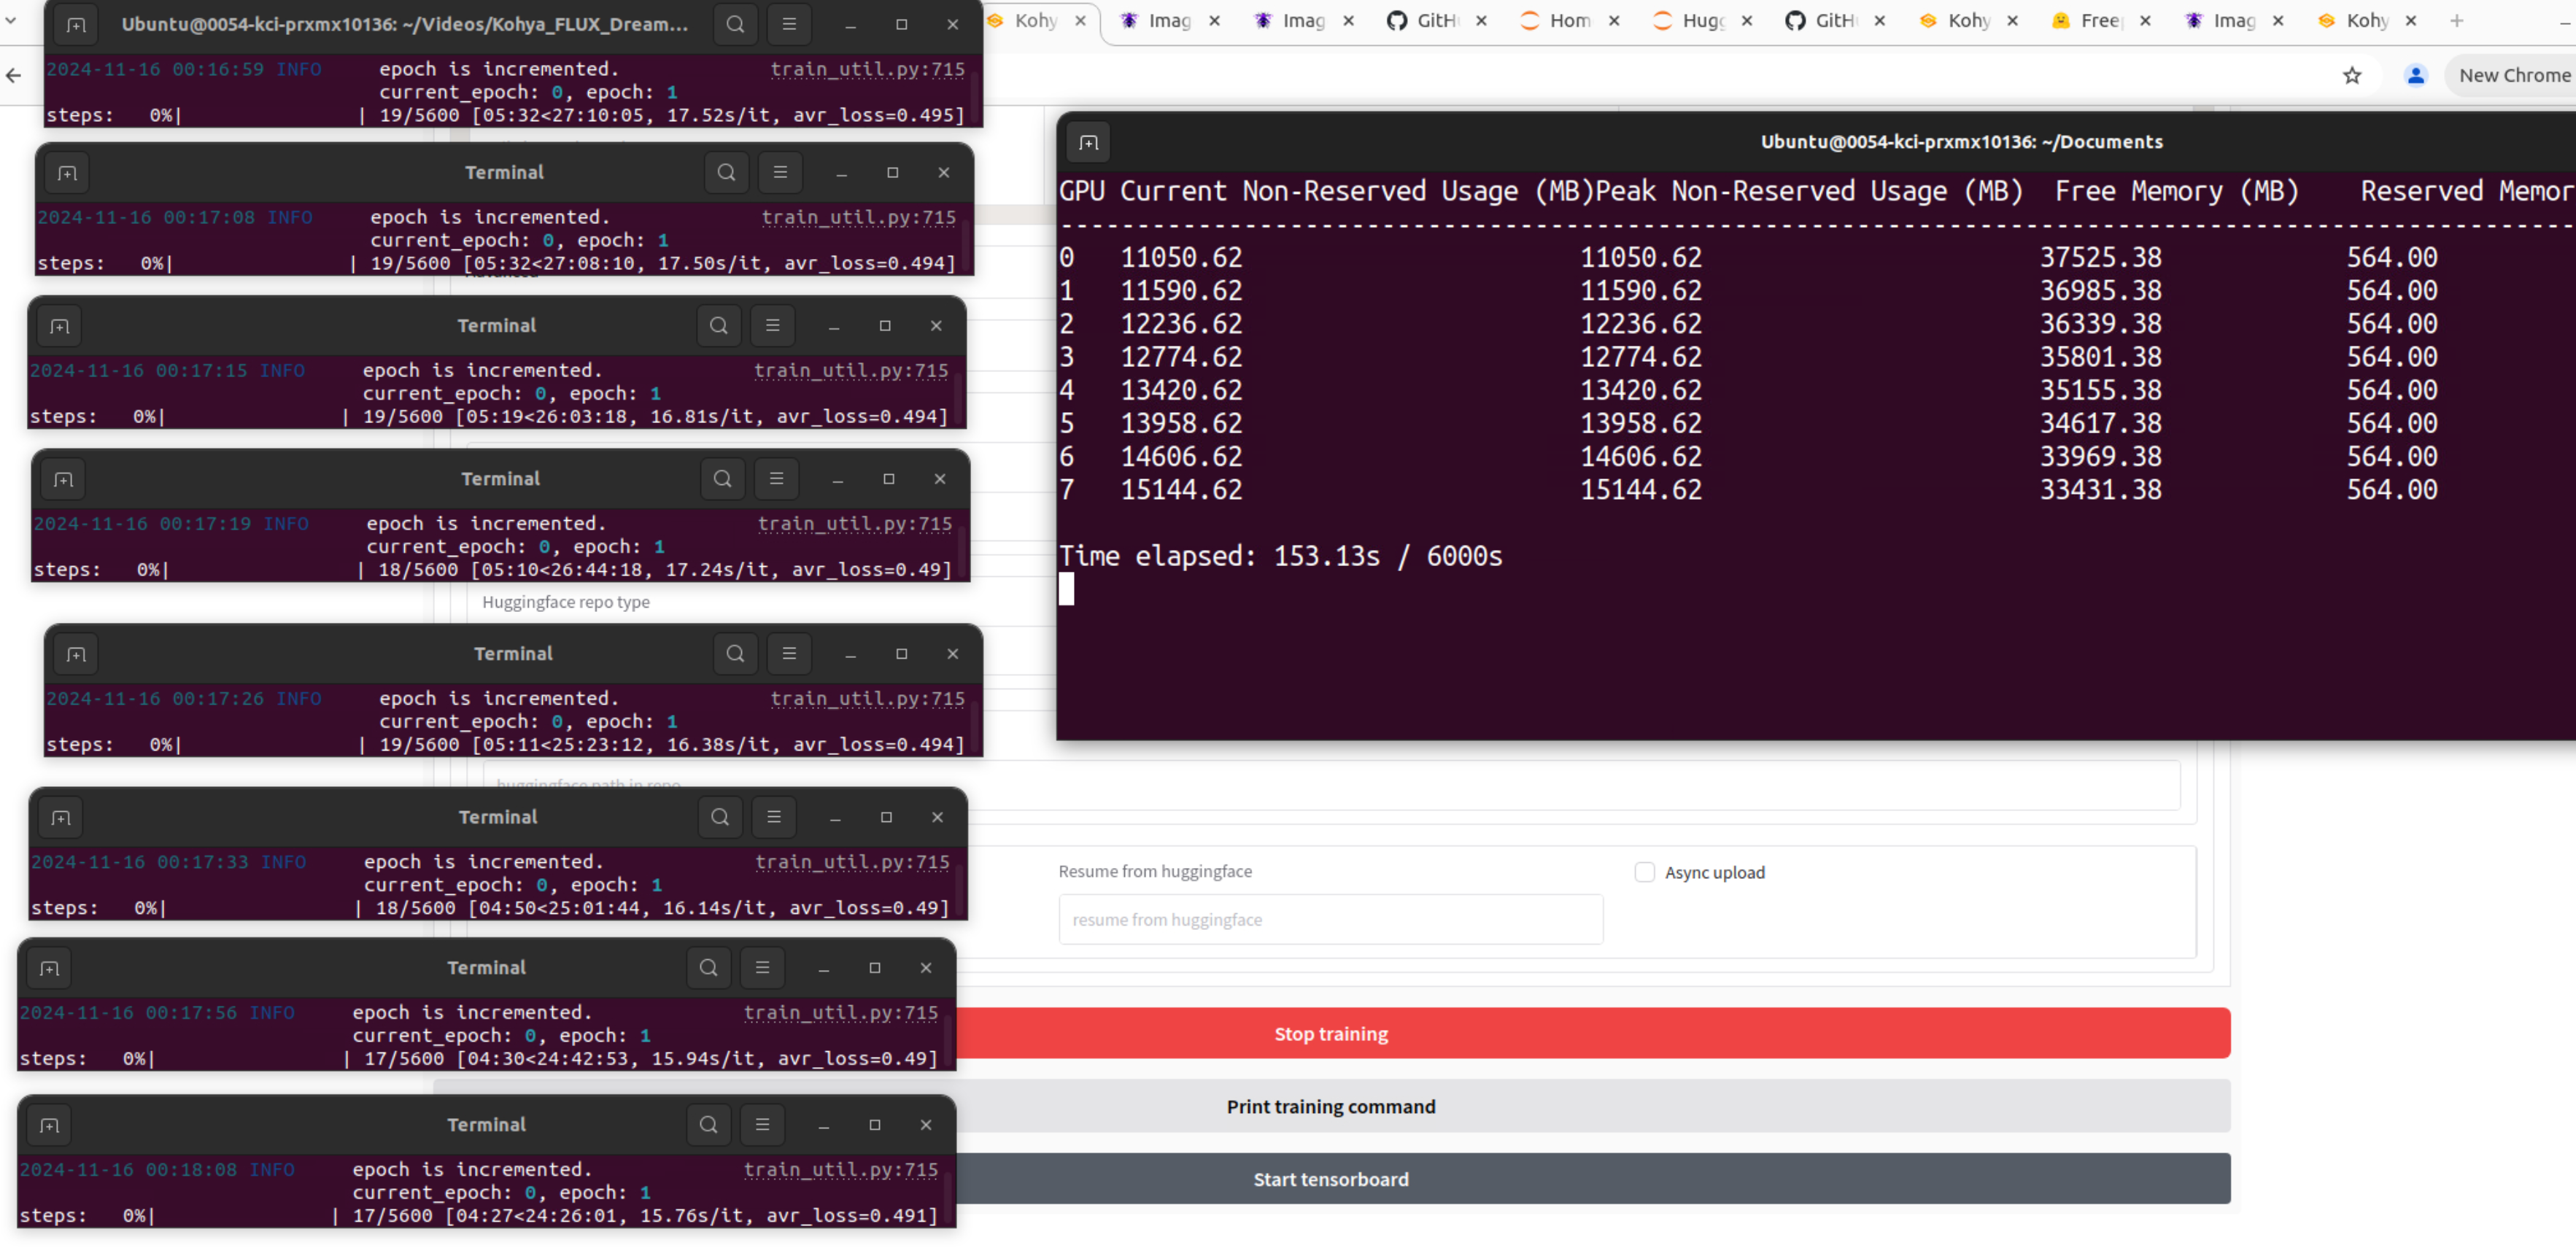Bookmark this page with the star icon
Screen dimensions: 2576x1248
point(2352,76)
